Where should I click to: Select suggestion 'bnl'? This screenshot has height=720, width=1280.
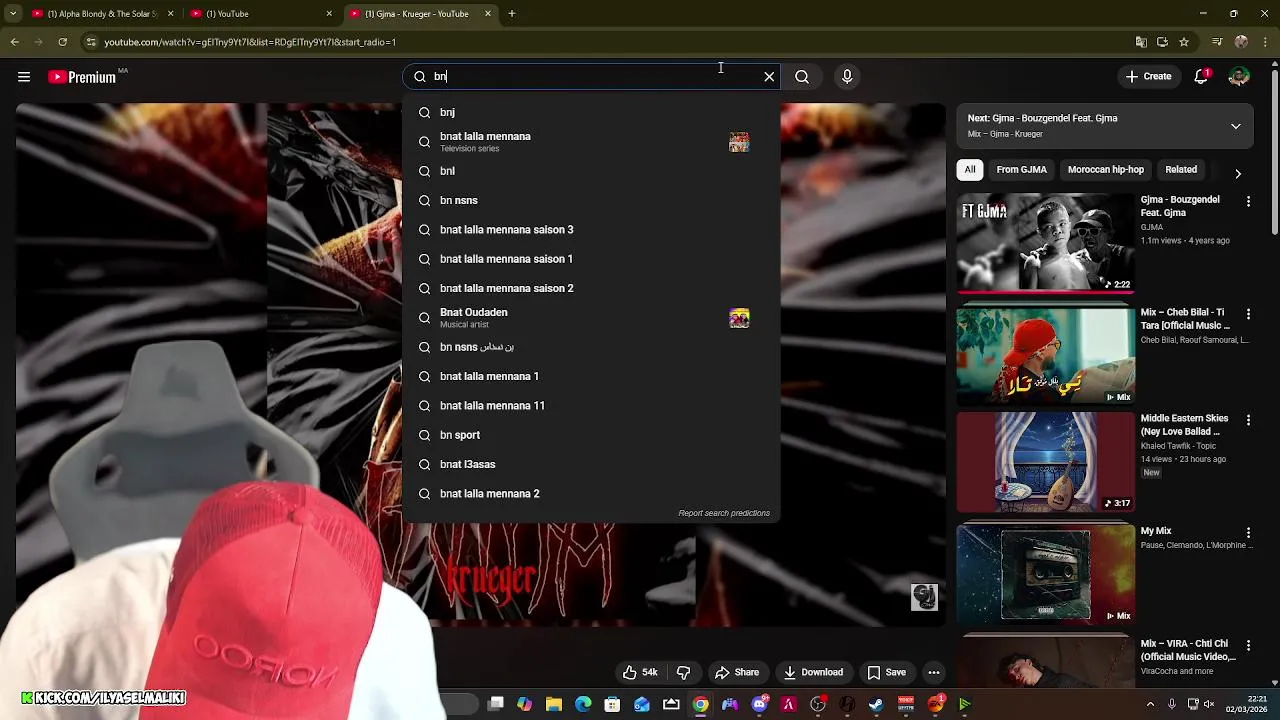pyautogui.click(x=590, y=171)
